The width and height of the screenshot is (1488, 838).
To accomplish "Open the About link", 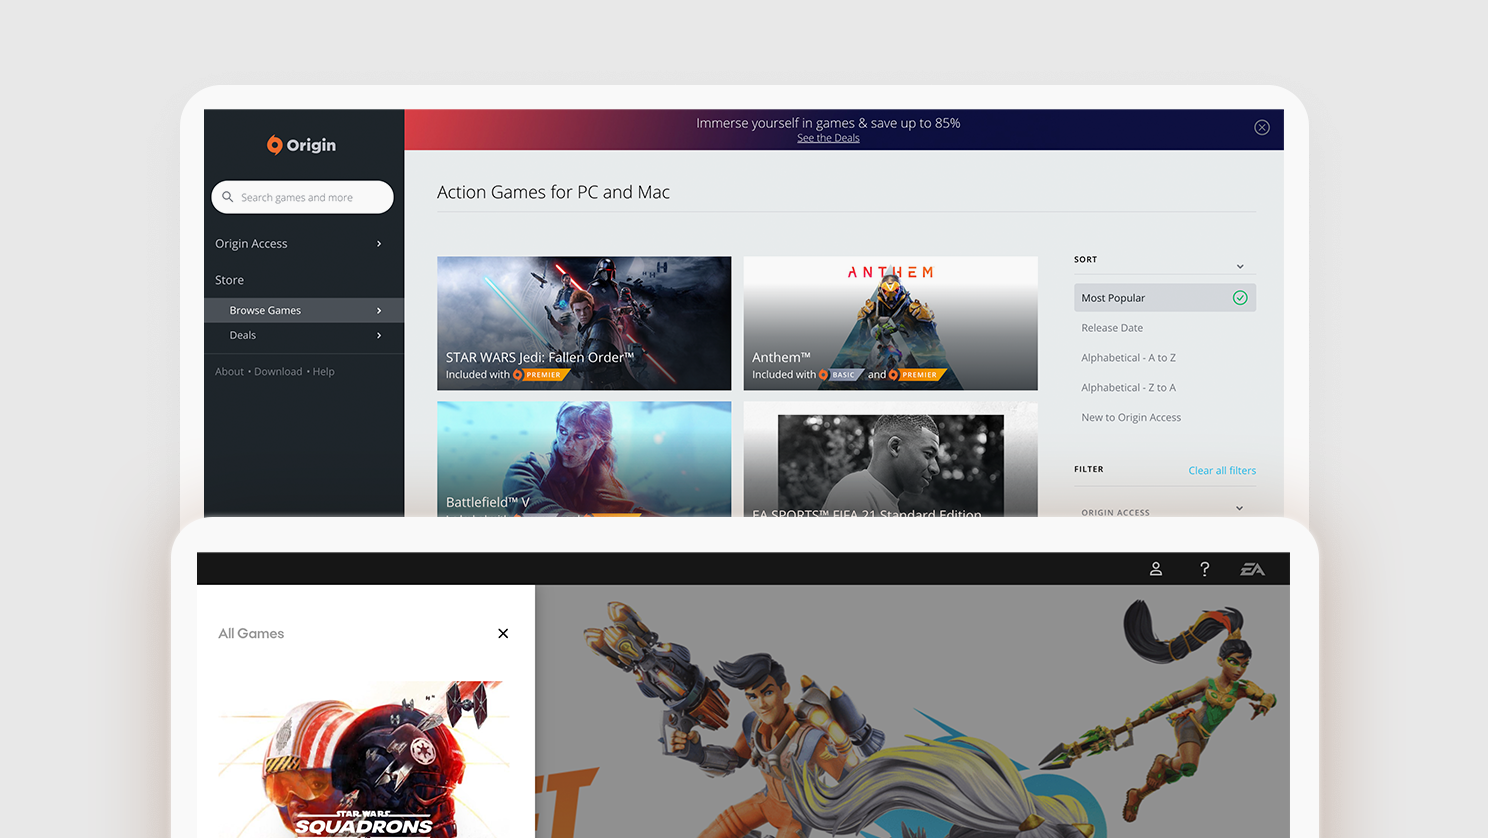I will pyautogui.click(x=229, y=372).
